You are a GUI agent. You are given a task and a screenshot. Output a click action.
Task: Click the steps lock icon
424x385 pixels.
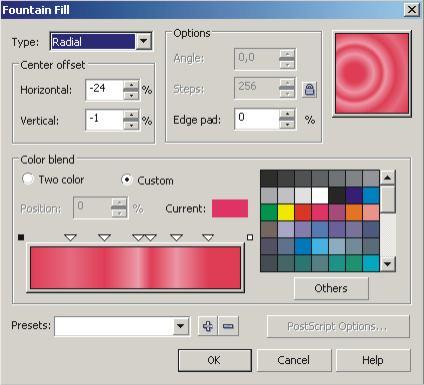[309, 89]
